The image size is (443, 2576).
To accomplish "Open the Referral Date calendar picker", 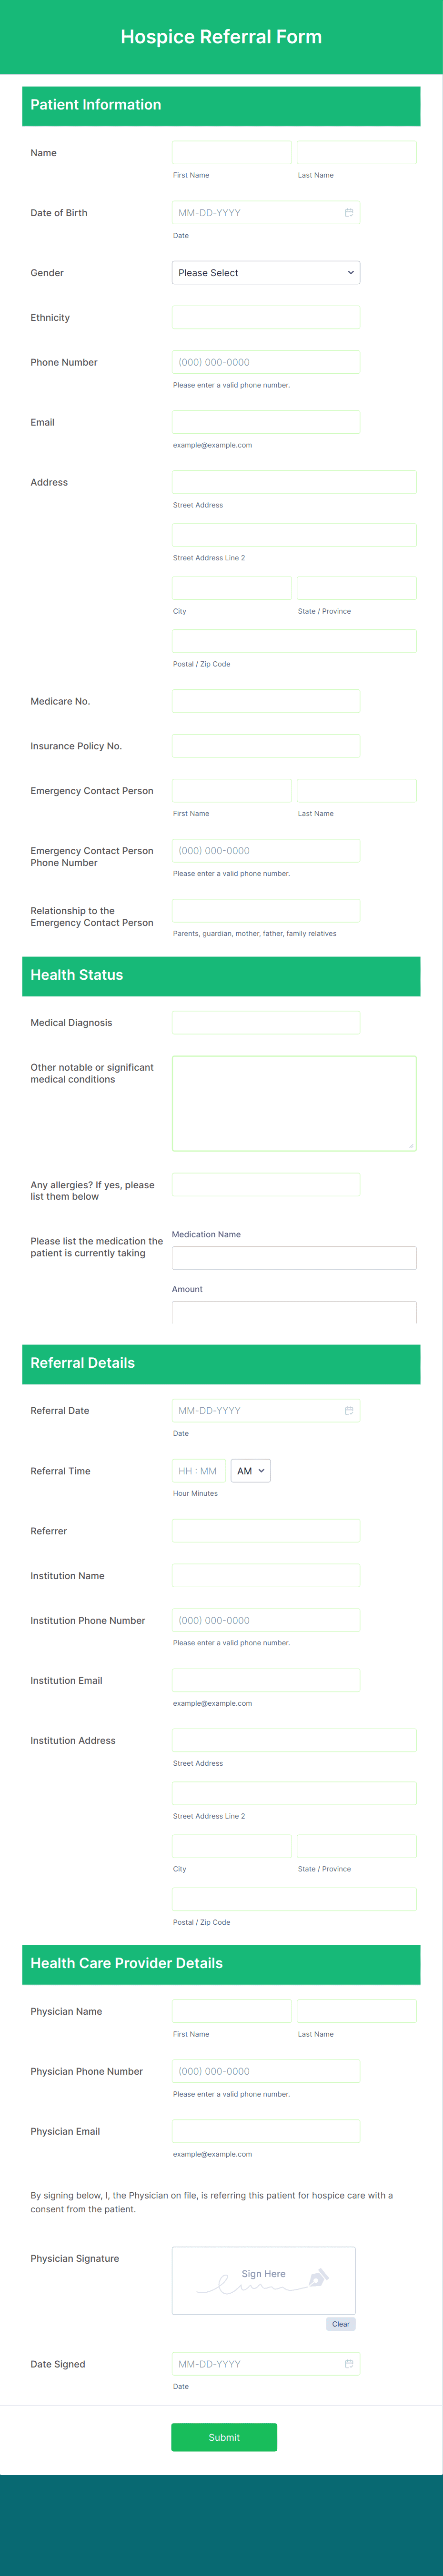I will tap(348, 1411).
